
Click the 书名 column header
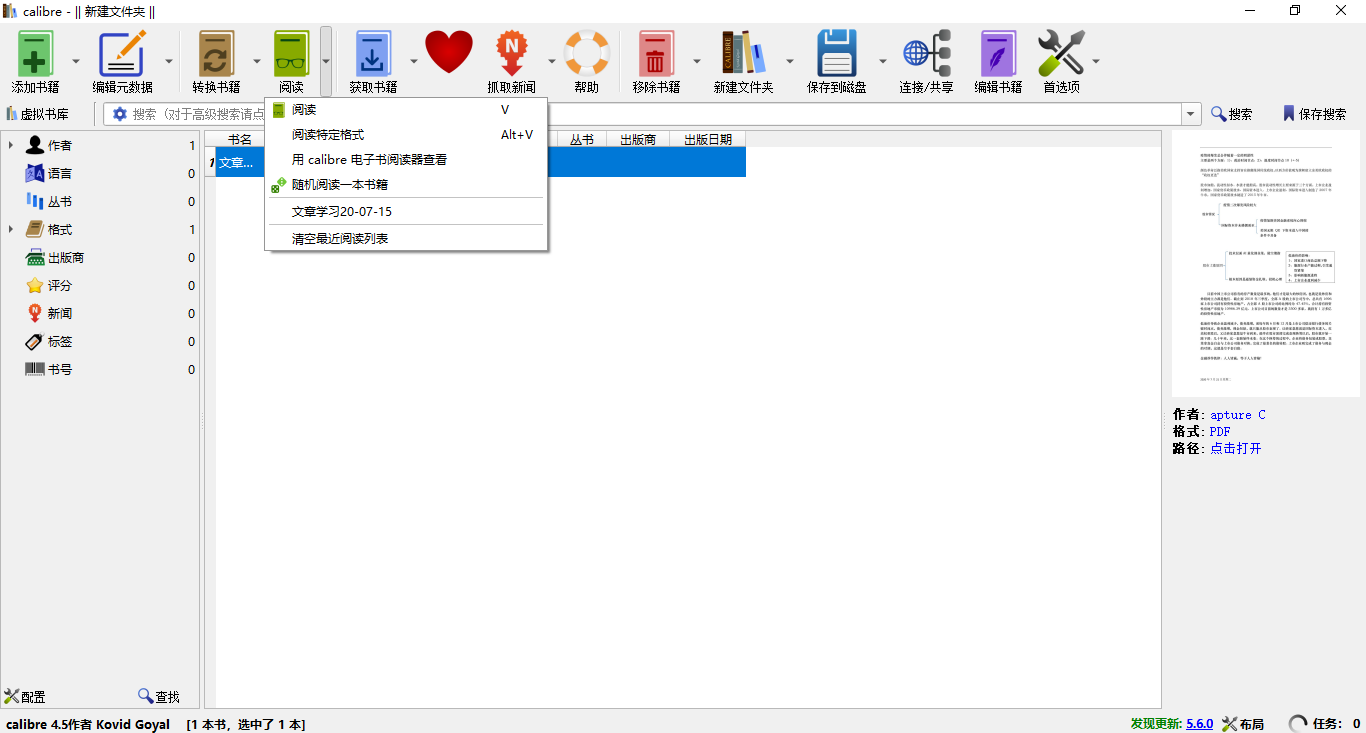[x=240, y=139]
